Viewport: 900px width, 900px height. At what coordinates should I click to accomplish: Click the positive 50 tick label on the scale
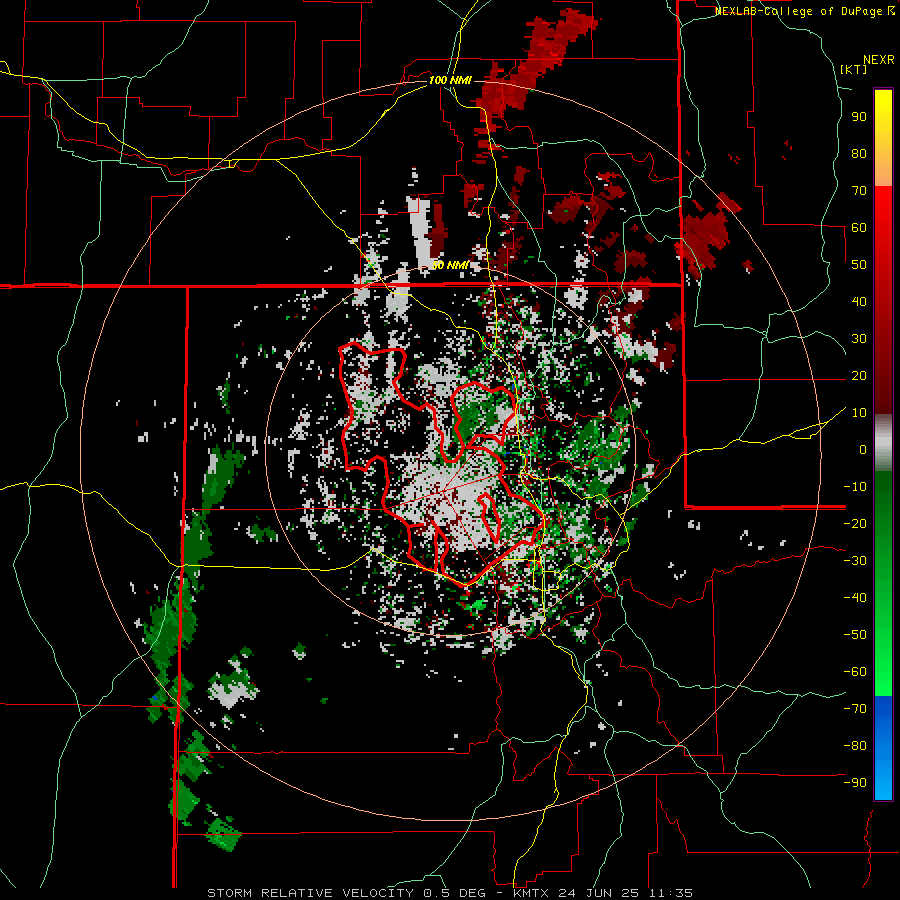click(859, 265)
